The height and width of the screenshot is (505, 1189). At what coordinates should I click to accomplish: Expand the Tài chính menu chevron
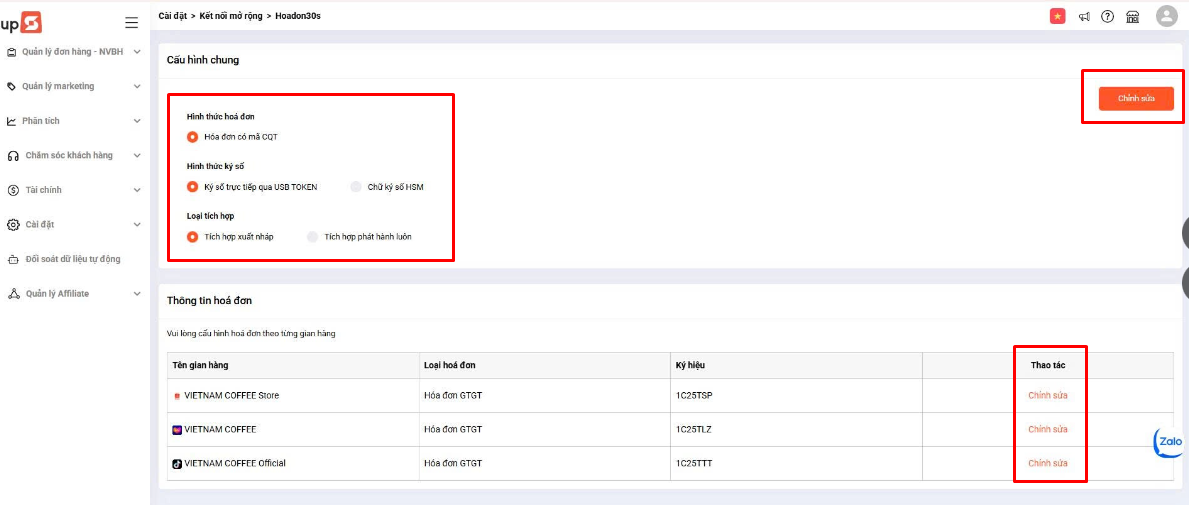pyautogui.click(x=137, y=190)
